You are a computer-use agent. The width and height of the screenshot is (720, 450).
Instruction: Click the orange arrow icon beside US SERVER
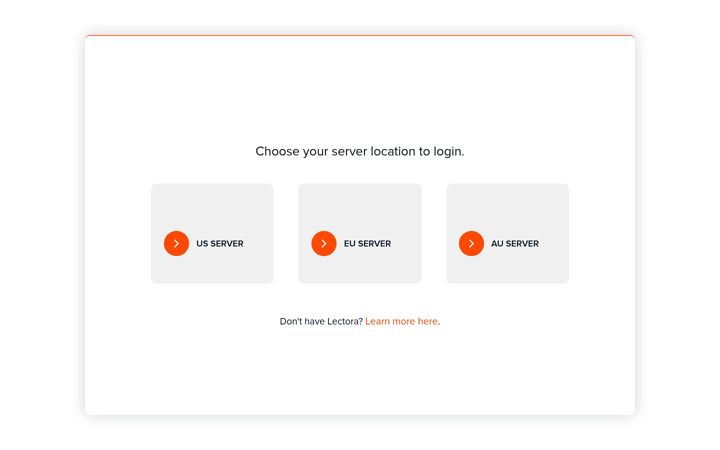(176, 243)
